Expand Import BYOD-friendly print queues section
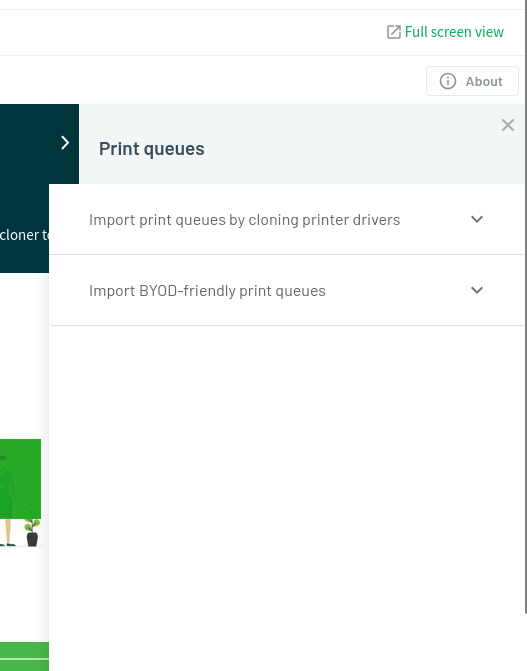 pos(287,291)
